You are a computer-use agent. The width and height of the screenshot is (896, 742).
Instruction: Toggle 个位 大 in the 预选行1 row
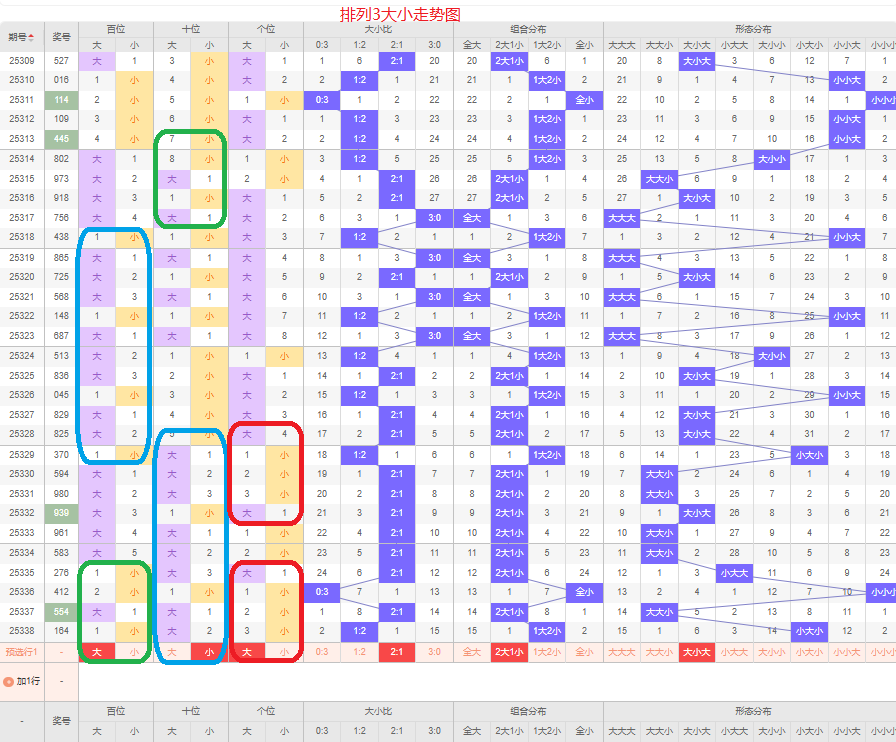(x=247, y=652)
